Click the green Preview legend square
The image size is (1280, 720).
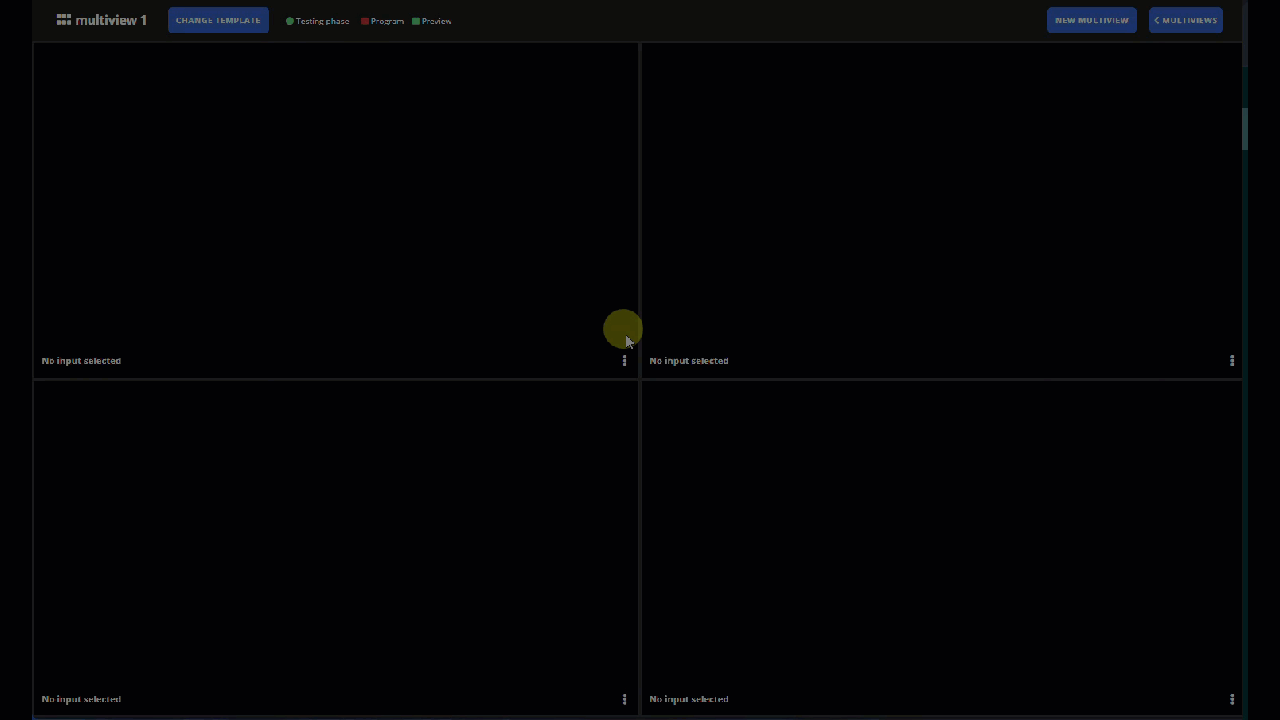[416, 21]
